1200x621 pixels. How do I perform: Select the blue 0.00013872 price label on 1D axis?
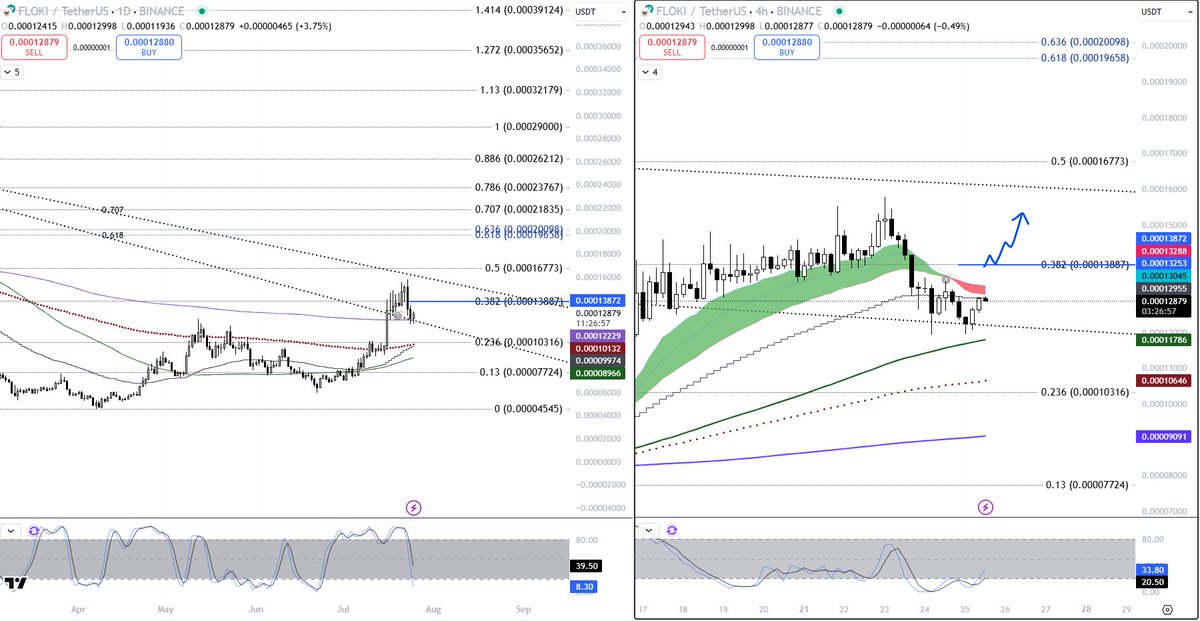click(x=595, y=301)
